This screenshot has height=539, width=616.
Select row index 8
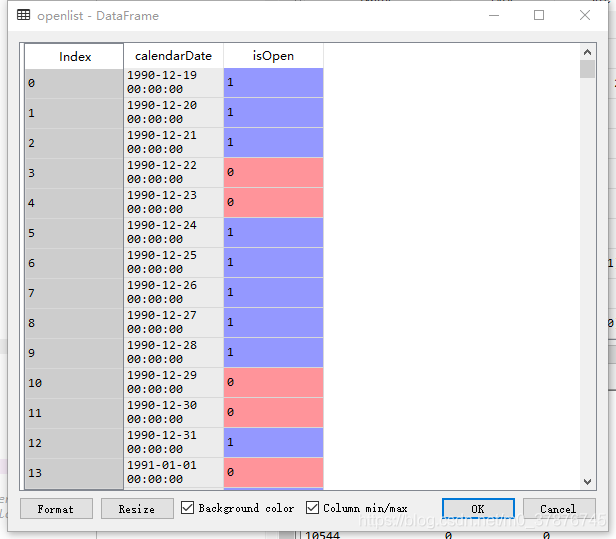[74, 323]
